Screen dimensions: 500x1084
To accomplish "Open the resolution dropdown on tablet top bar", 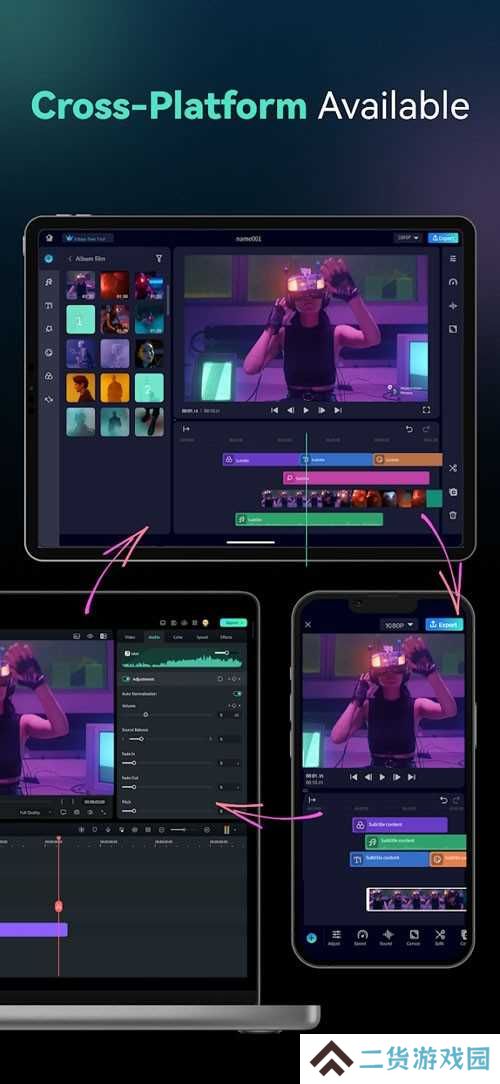I will [408, 238].
